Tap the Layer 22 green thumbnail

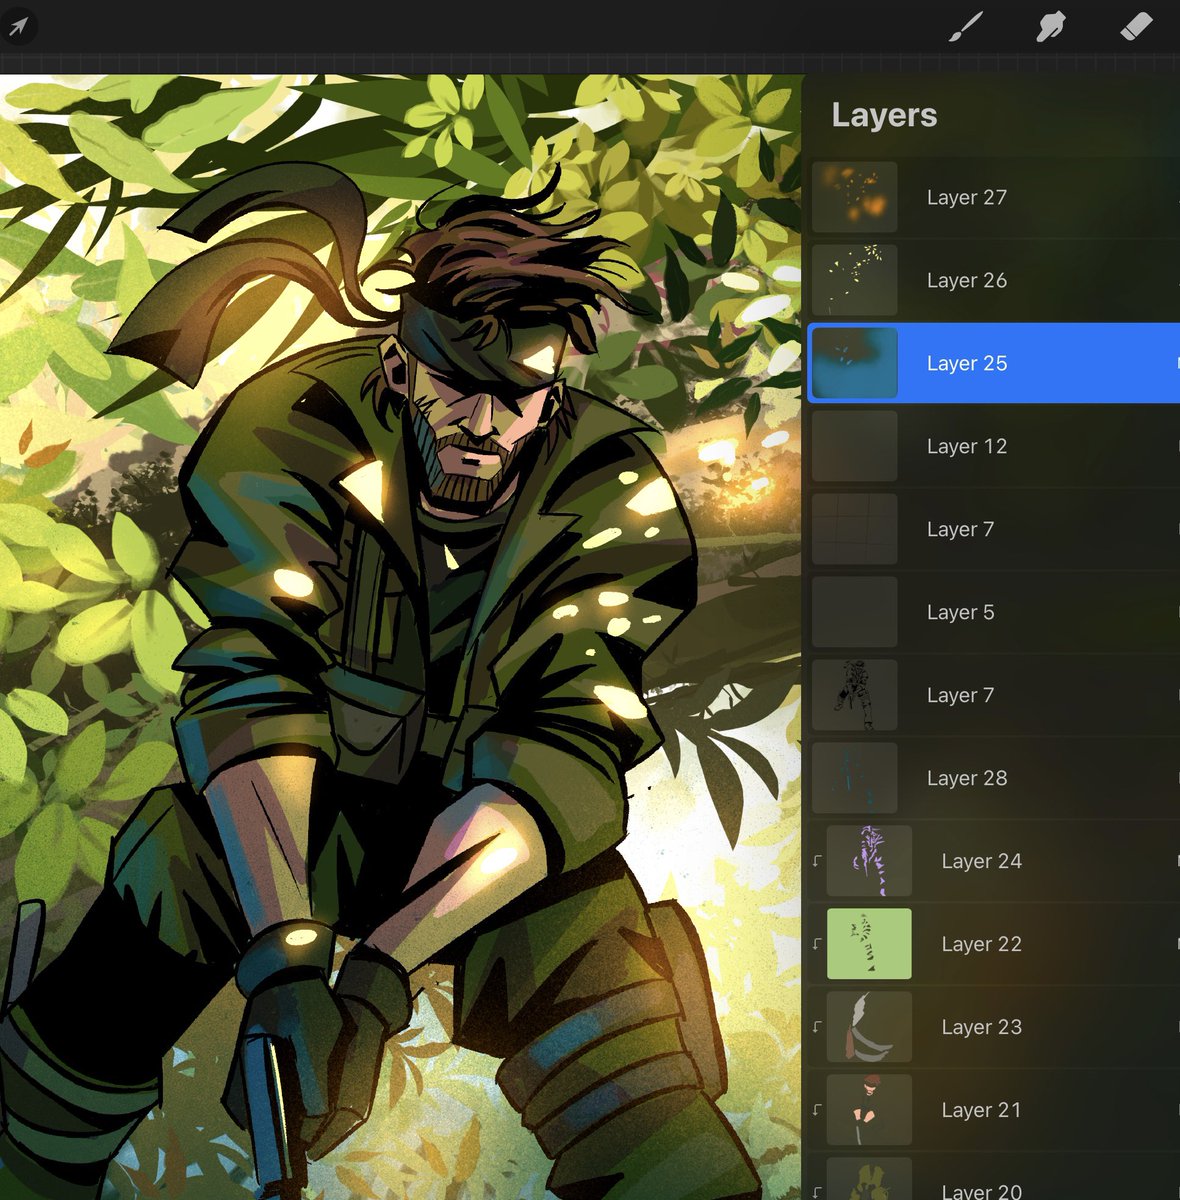(870, 944)
